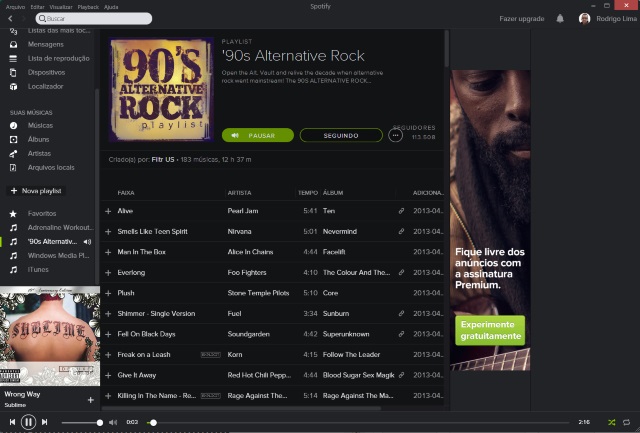Viewport: 640px width, 433px height.
Task: Add Everlong with plus icon
Action: click(x=108, y=273)
